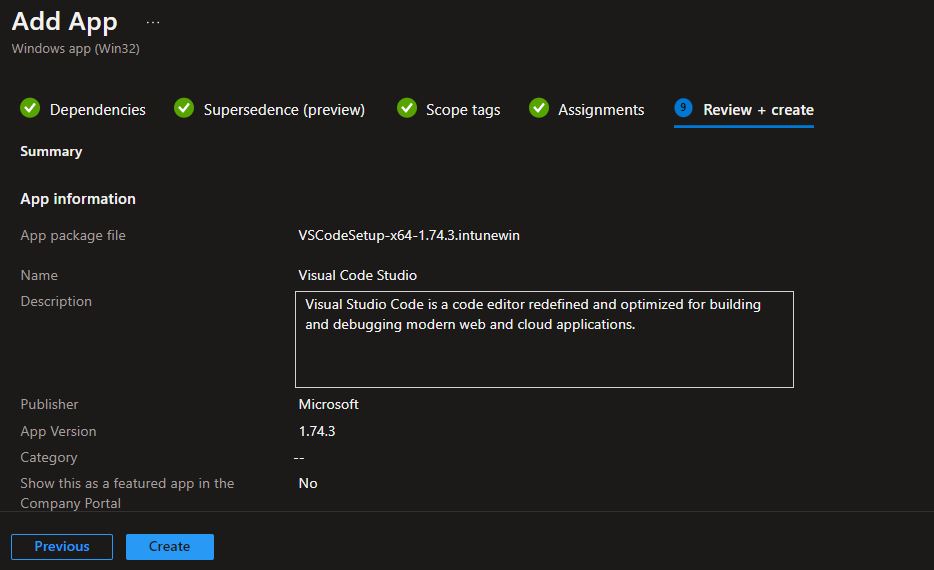Click the App Version label

click(x=58, y=431)
